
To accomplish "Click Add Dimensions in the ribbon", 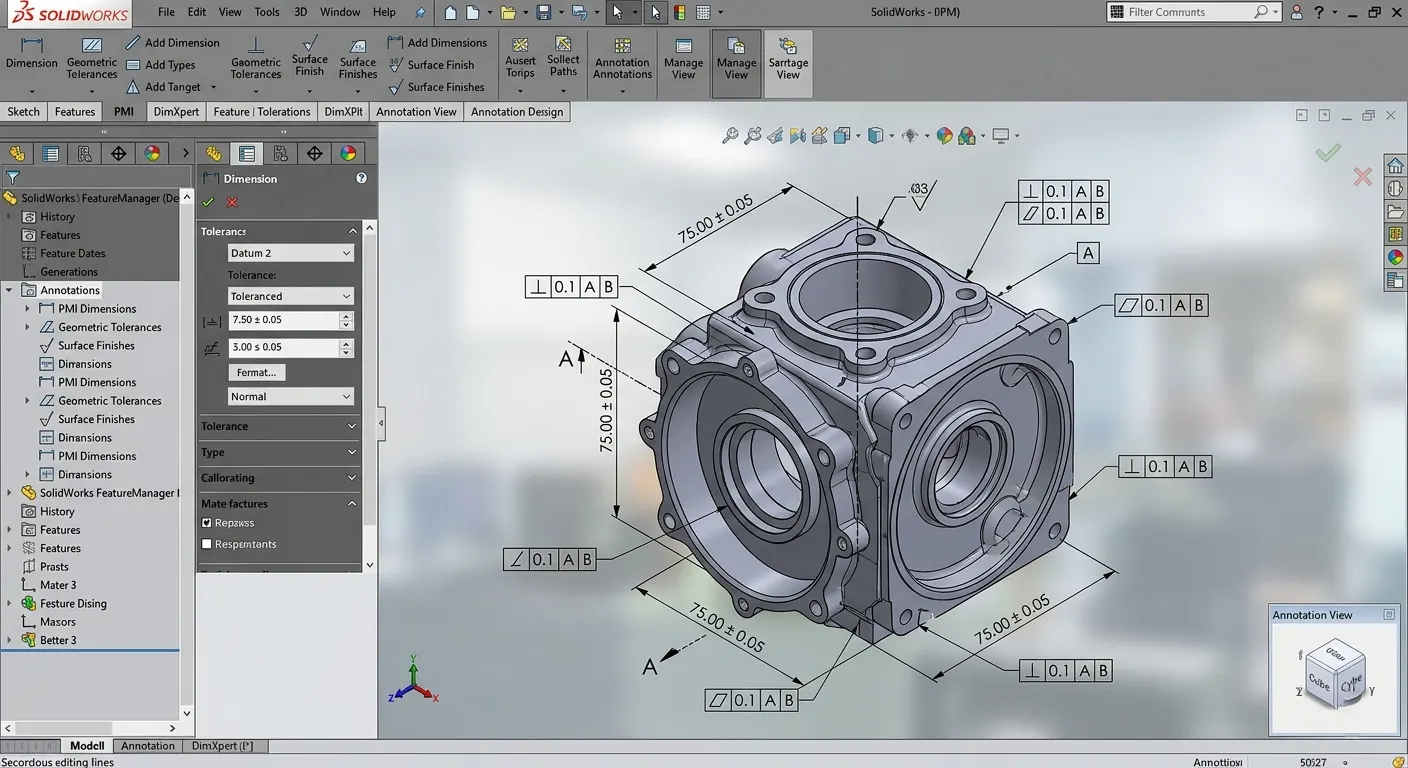I will pos(437,43).
